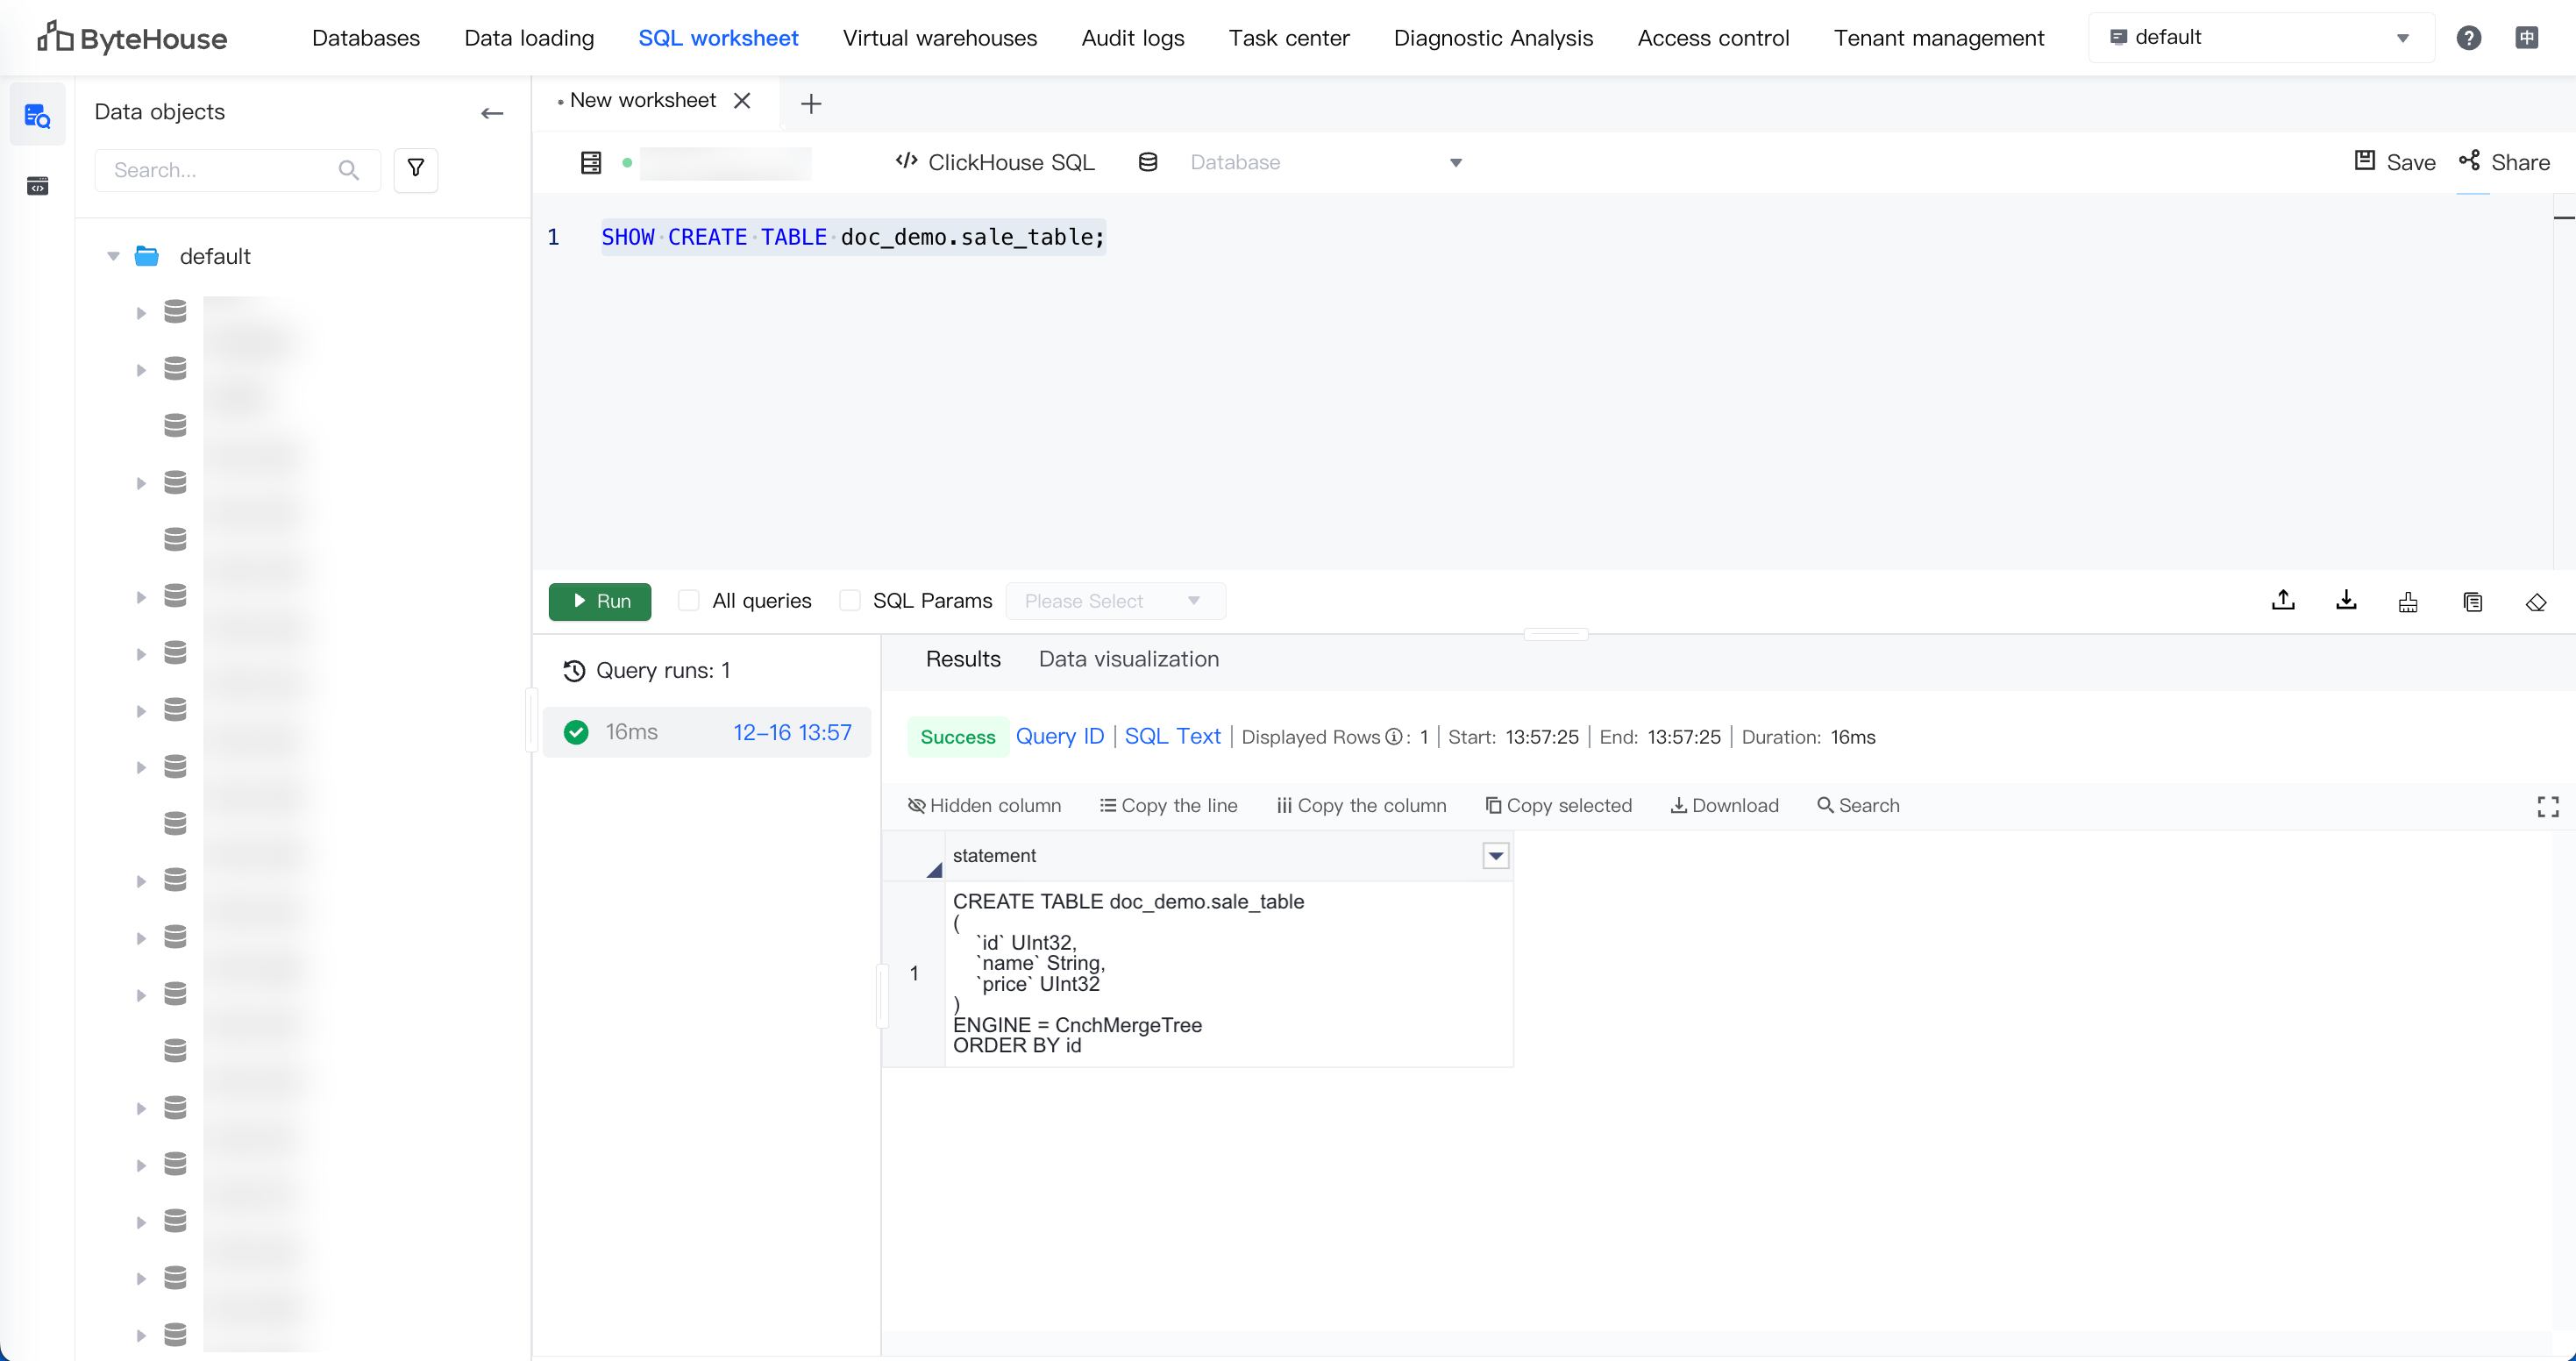Screen dimensions: 2576x1361
Task: Click the upload icon in the run toolbar
Action: tap(2283, 600)
